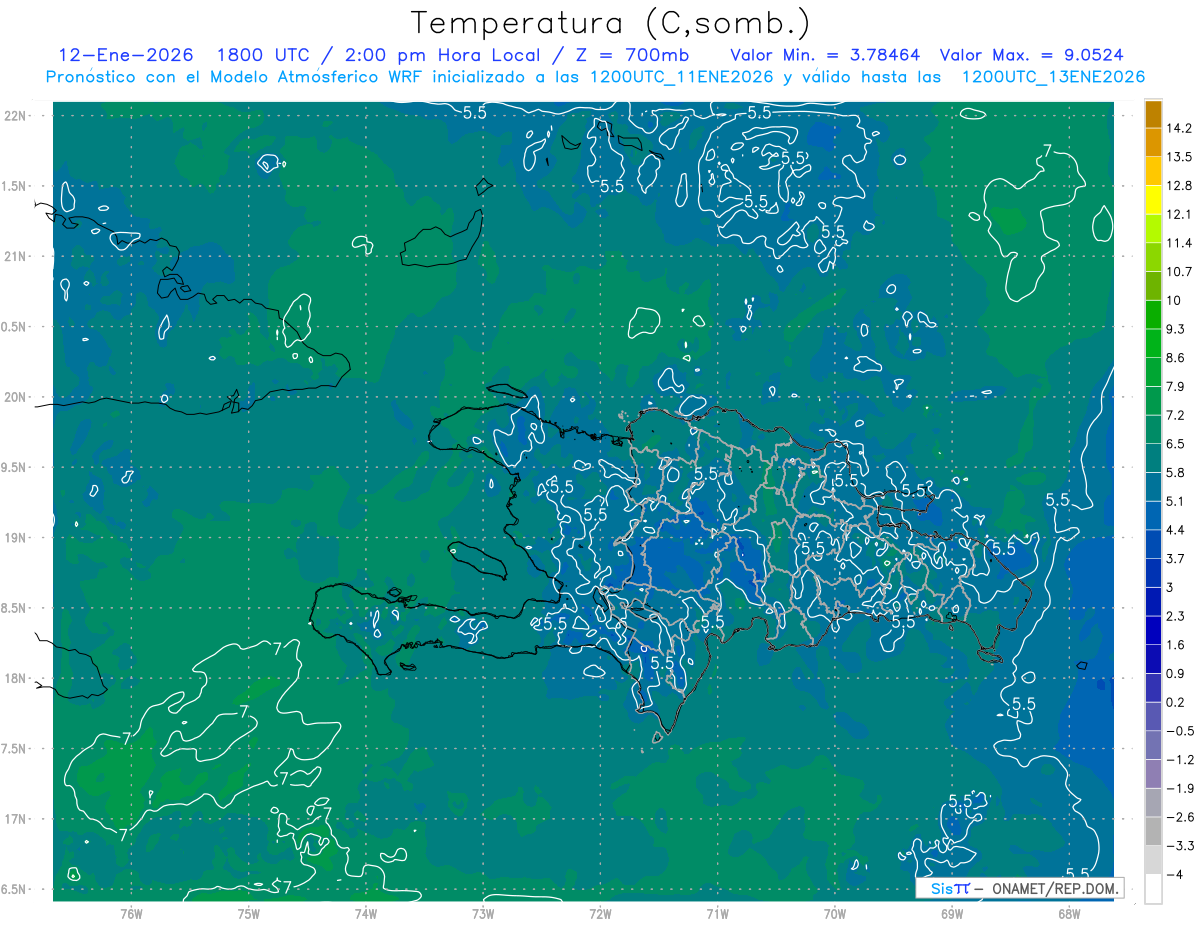Click the dark blue swatch between 1.6 and 2.3
Screen dimensions: 1200x927
click(1153, 631)
